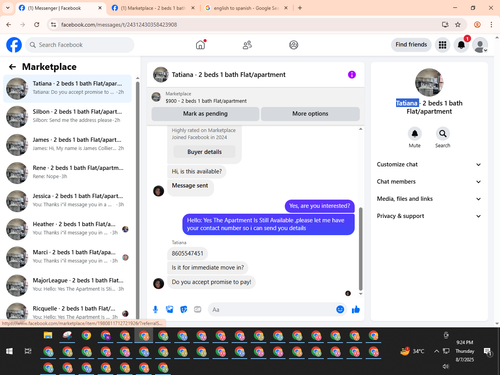Click the voice clip microphone icon
The image size is (500, 375).
155,310
